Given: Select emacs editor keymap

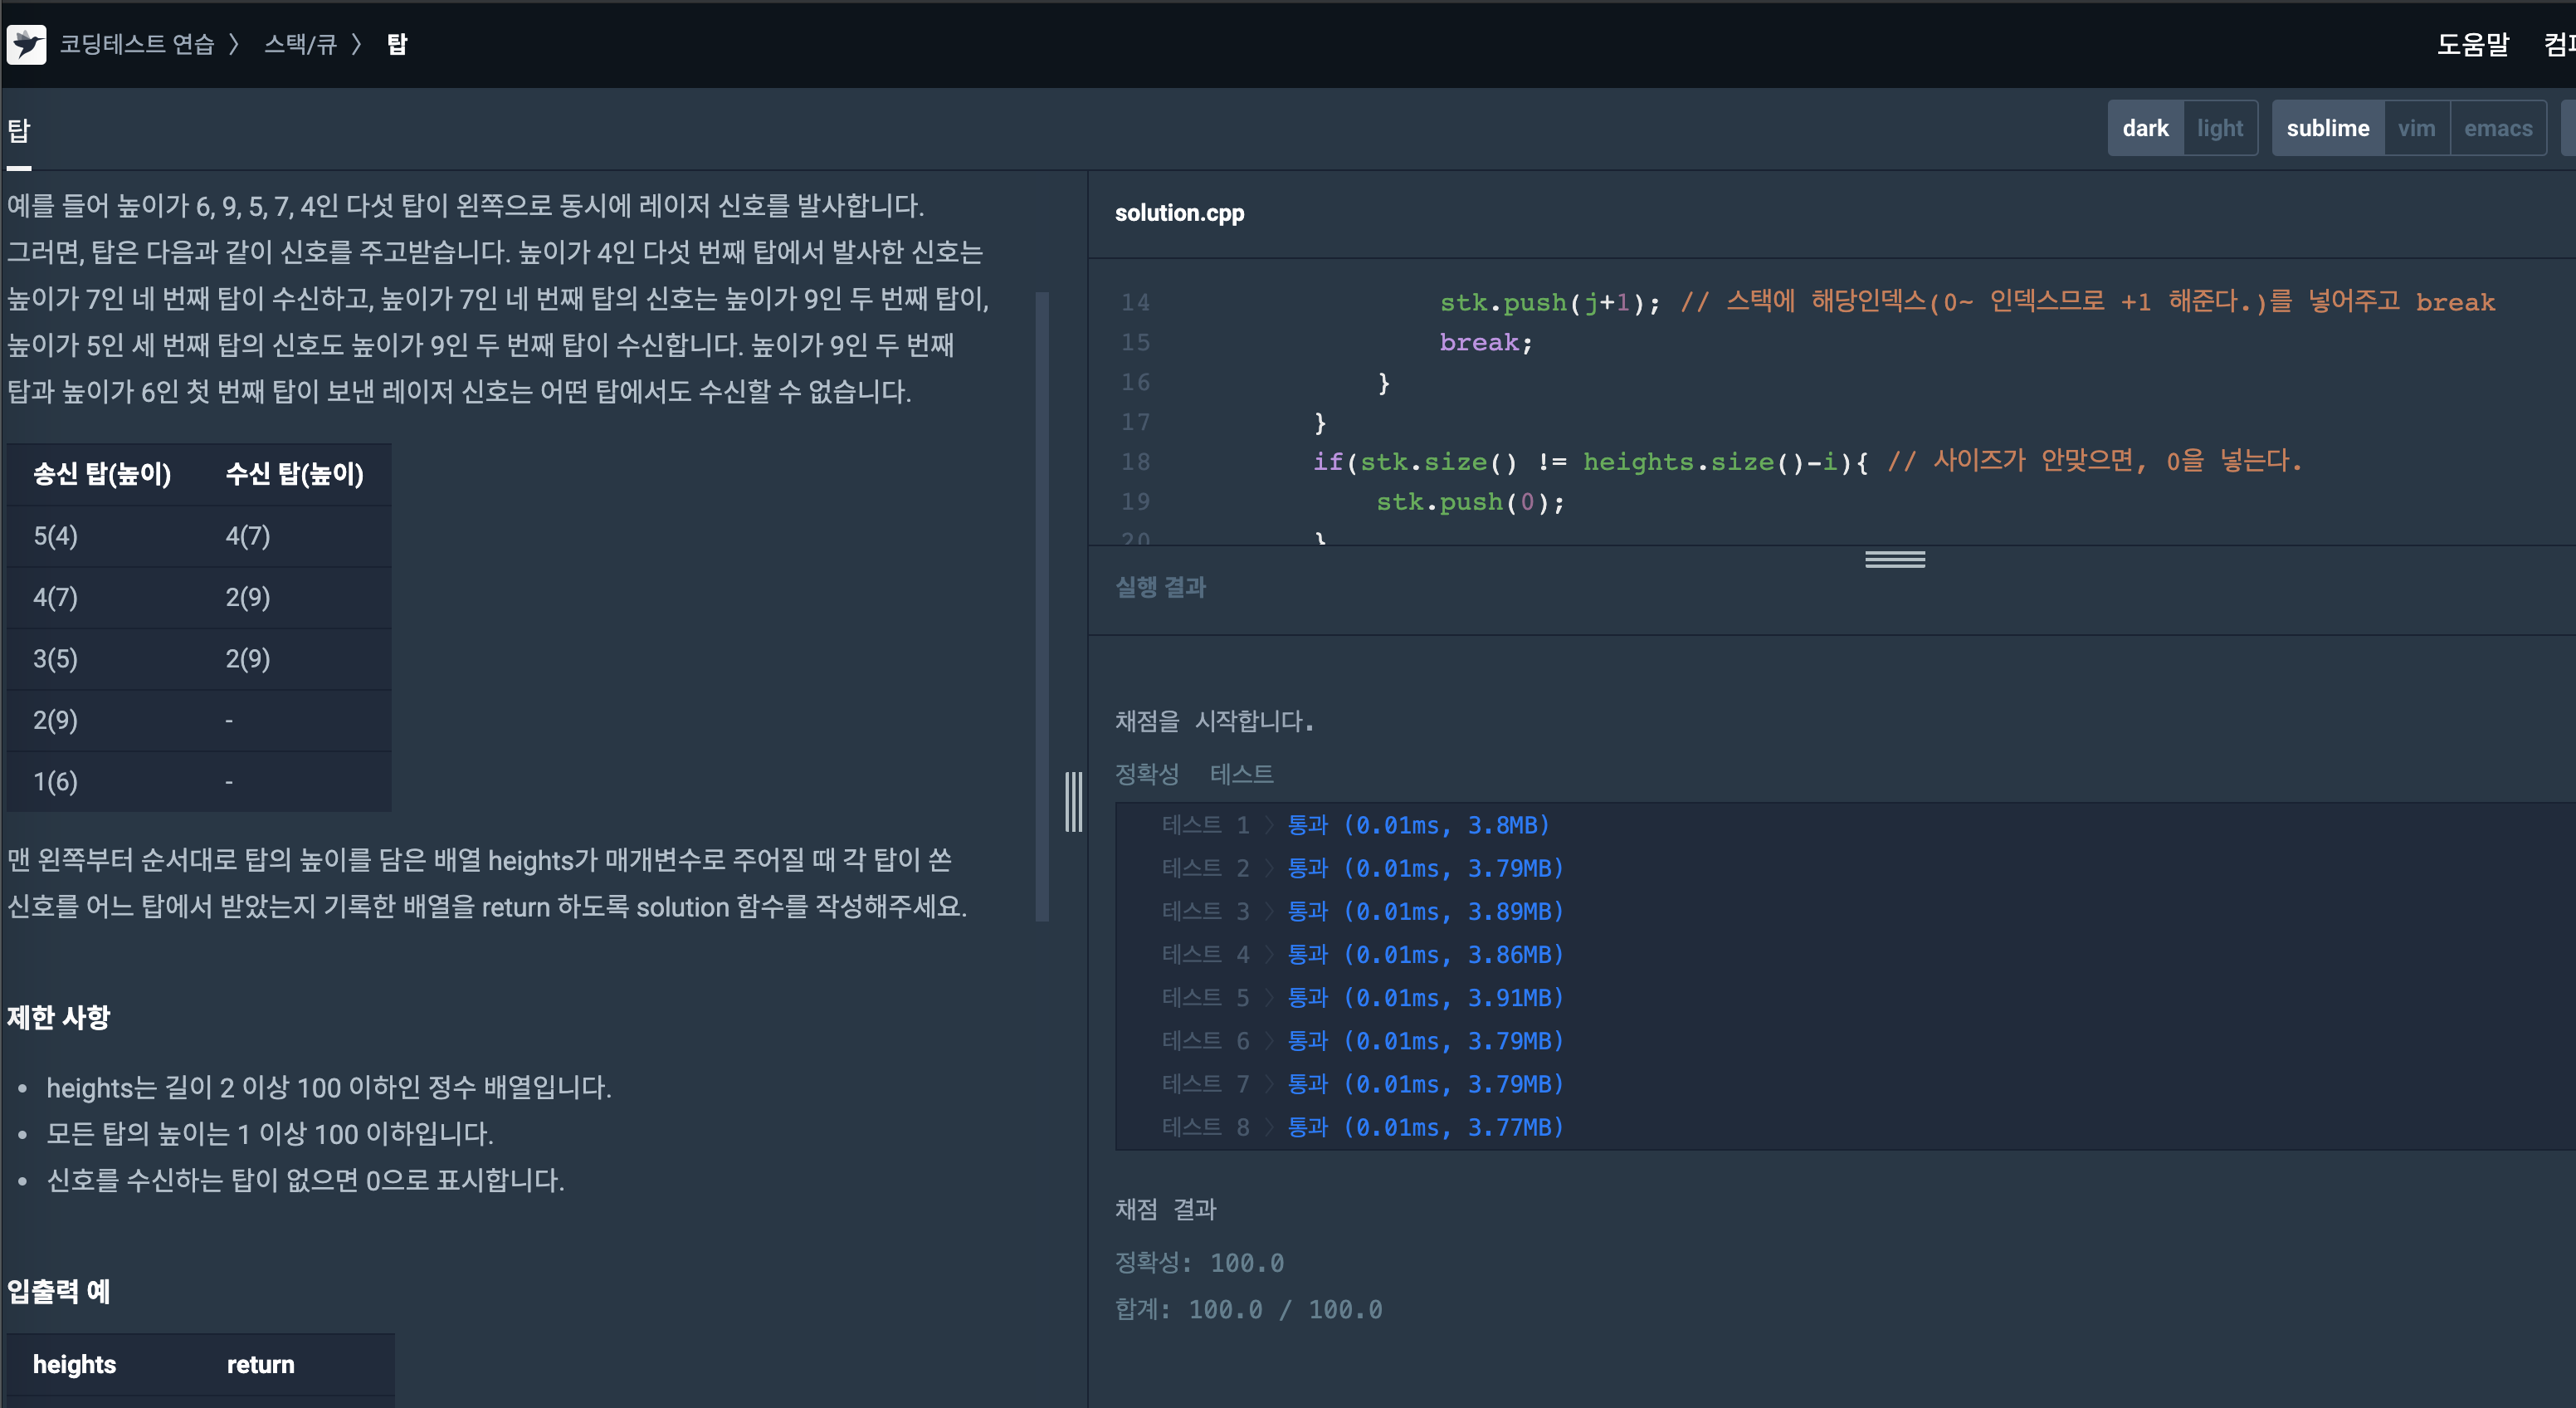Looking at the screenshot, I should (x=2497, y=128).
